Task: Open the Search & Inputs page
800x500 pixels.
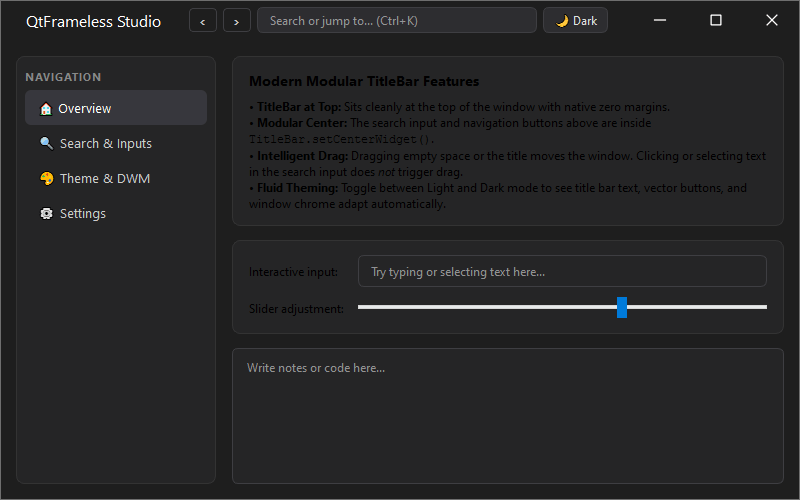Action: [x=116, y=143]
